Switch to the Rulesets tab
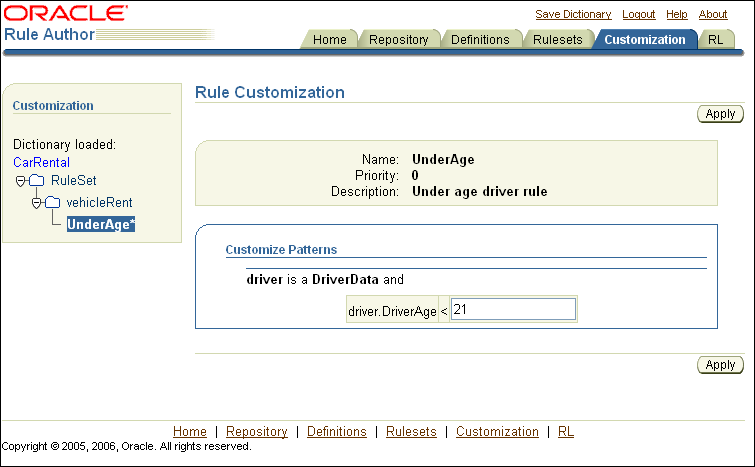755x467 pixels. tap(558, 39)
